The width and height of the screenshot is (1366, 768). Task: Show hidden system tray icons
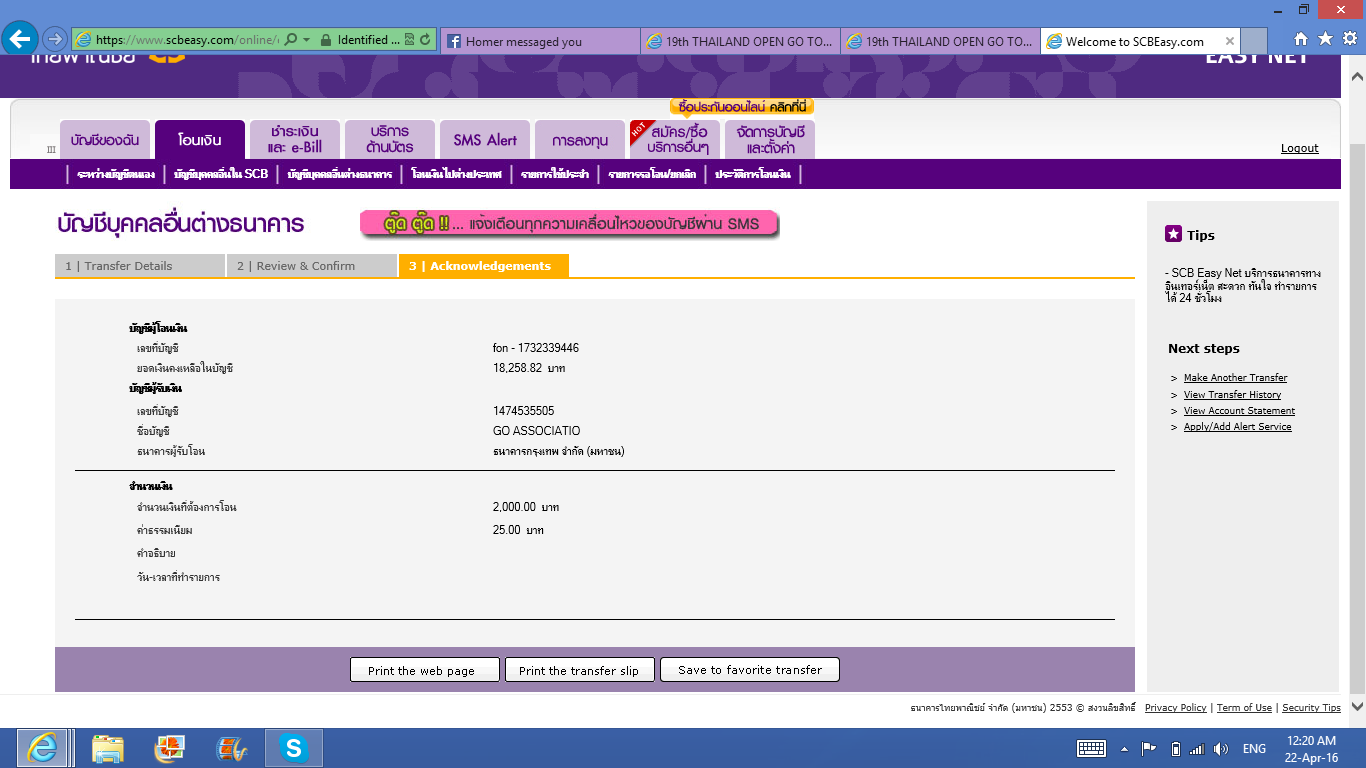click(x=1124, y=748)
